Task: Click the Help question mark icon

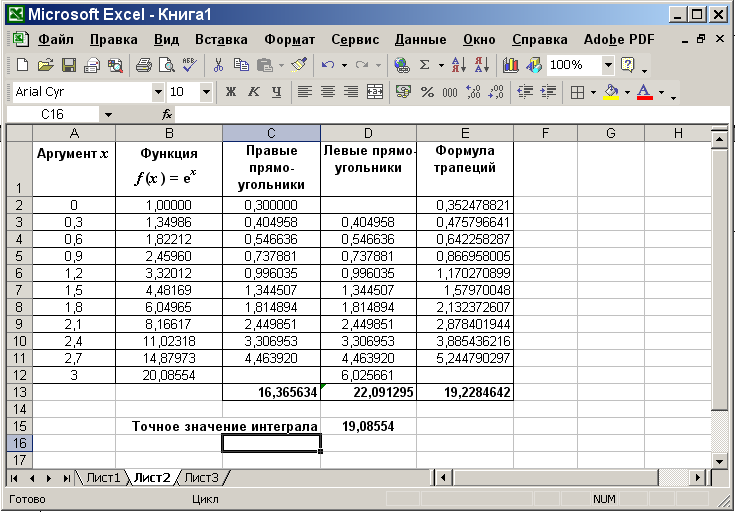Action: pos(627,65)
